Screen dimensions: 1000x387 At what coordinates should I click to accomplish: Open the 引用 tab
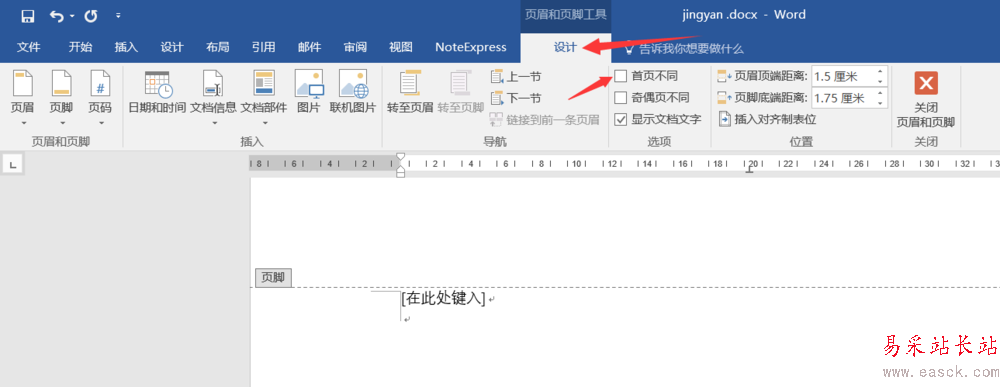tap(263, 47)
